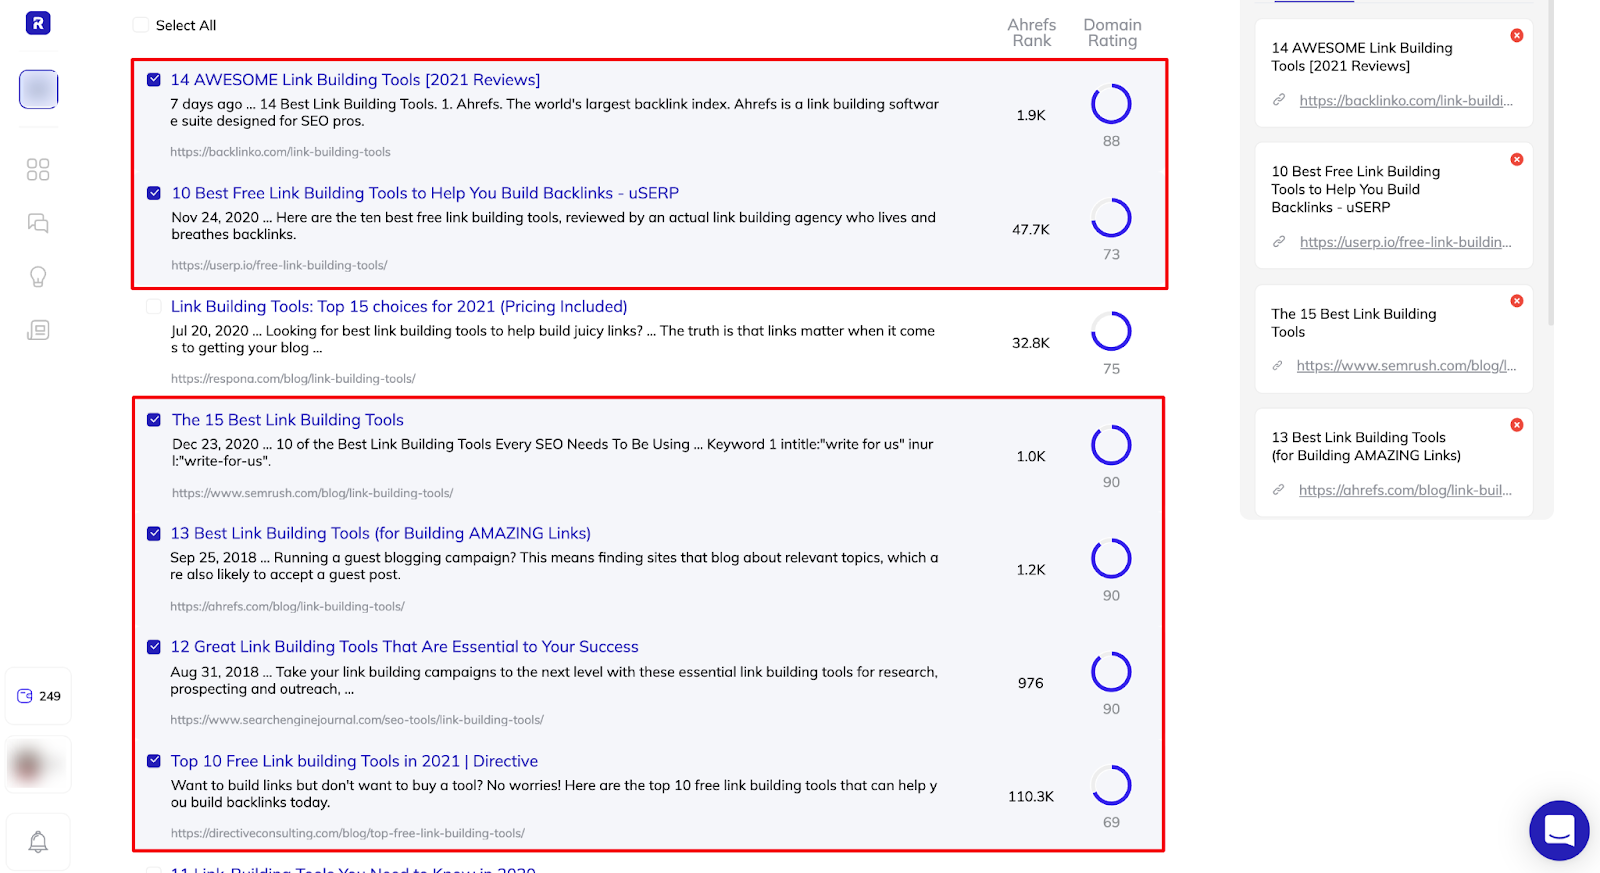Open the 14 AWESOME Link Building Tools title link
Viewport: 1600px width, 873px height.
pos(355,80)
